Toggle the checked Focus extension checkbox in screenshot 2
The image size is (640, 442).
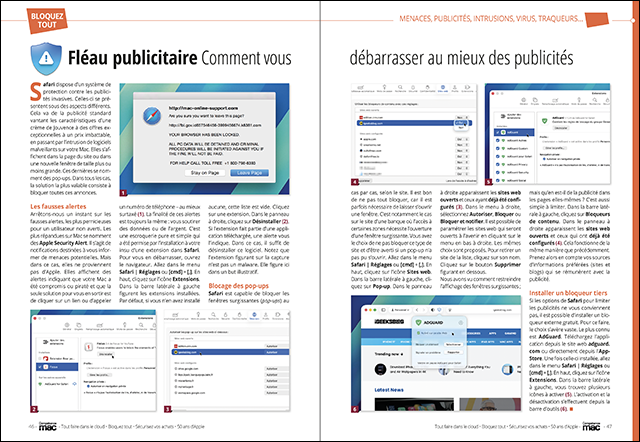click(40, 367)
